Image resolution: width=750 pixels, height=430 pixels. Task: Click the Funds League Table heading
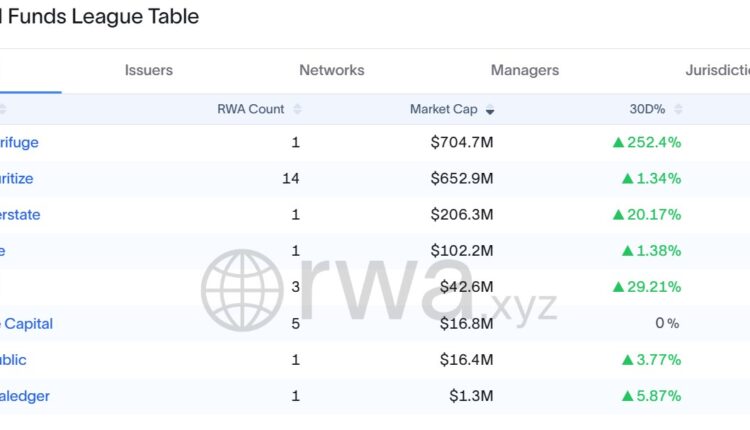click(x=100, y=17)
